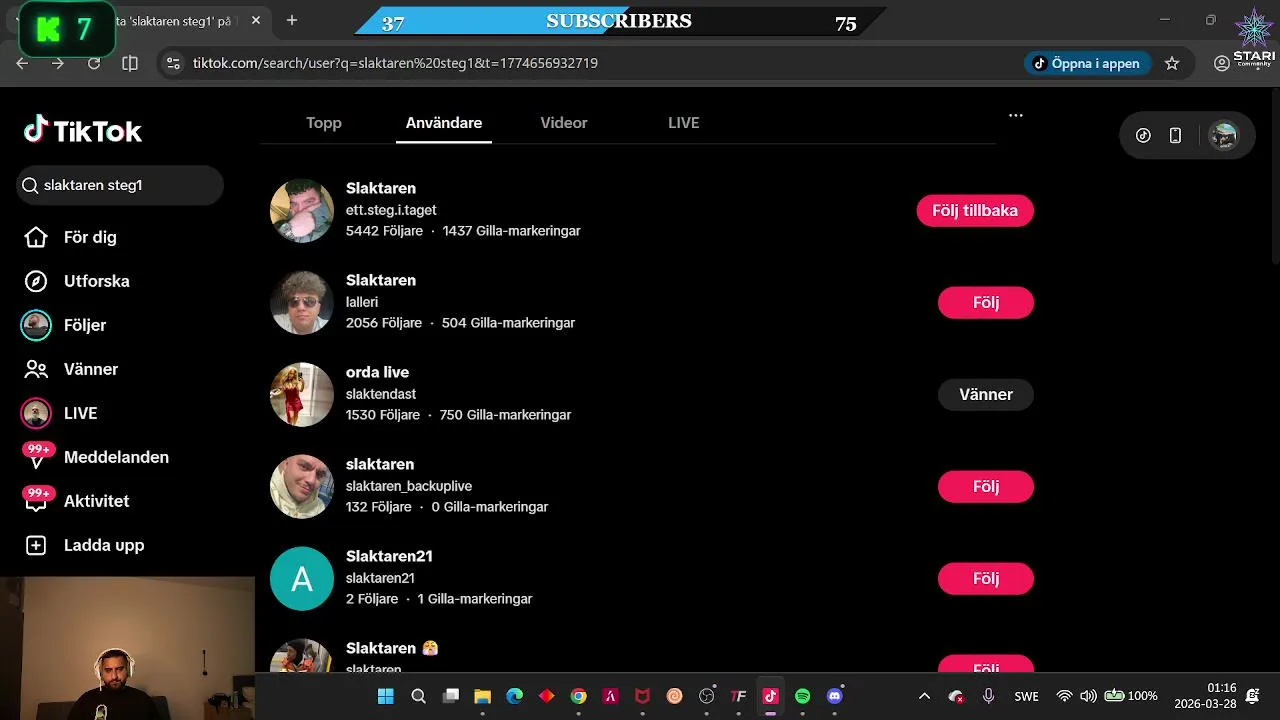Show hidden system tray icons
Screen dimensions: 1280x720
tap(924, 696)
